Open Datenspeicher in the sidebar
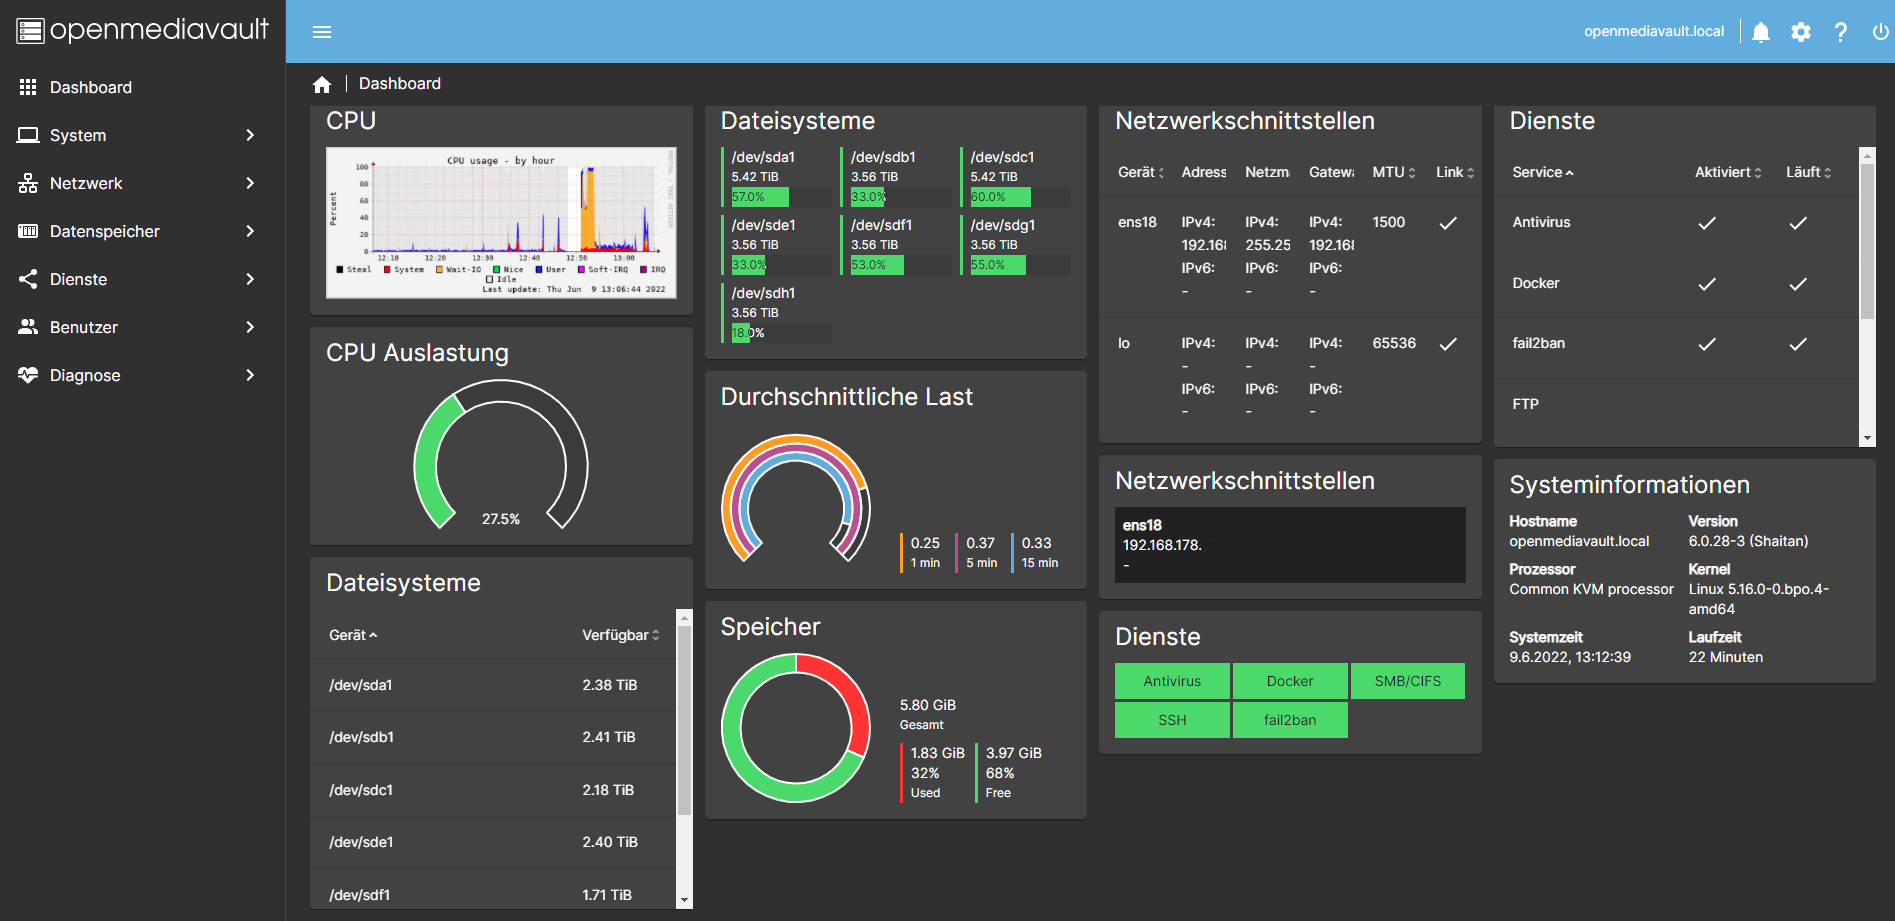 [143, 231]
